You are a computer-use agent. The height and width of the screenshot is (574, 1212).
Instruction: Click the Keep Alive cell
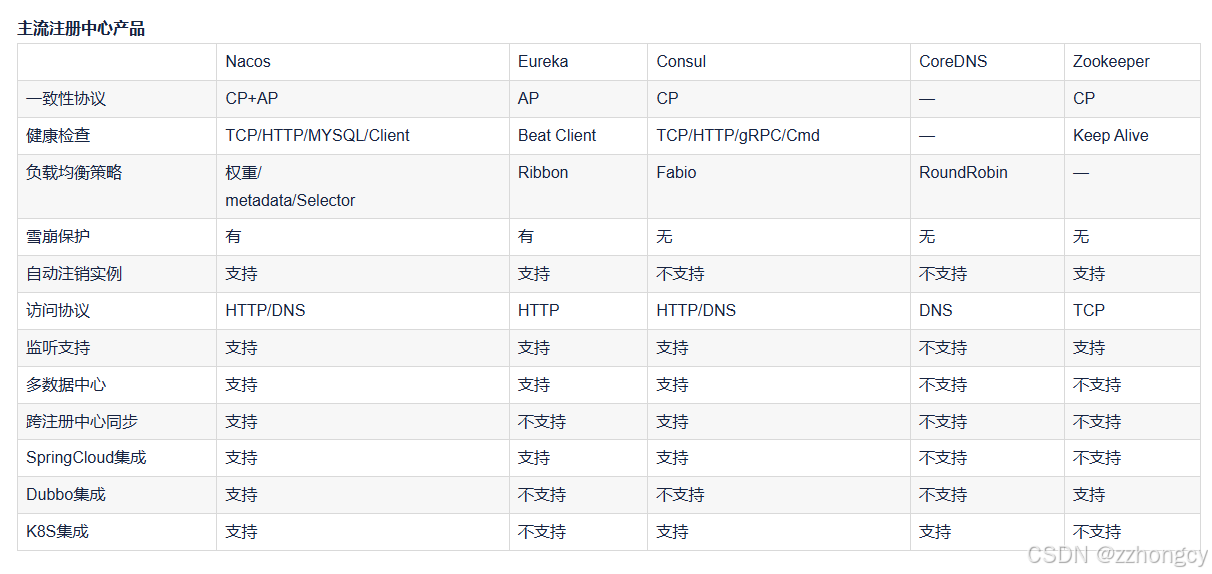click(1111, 136)
